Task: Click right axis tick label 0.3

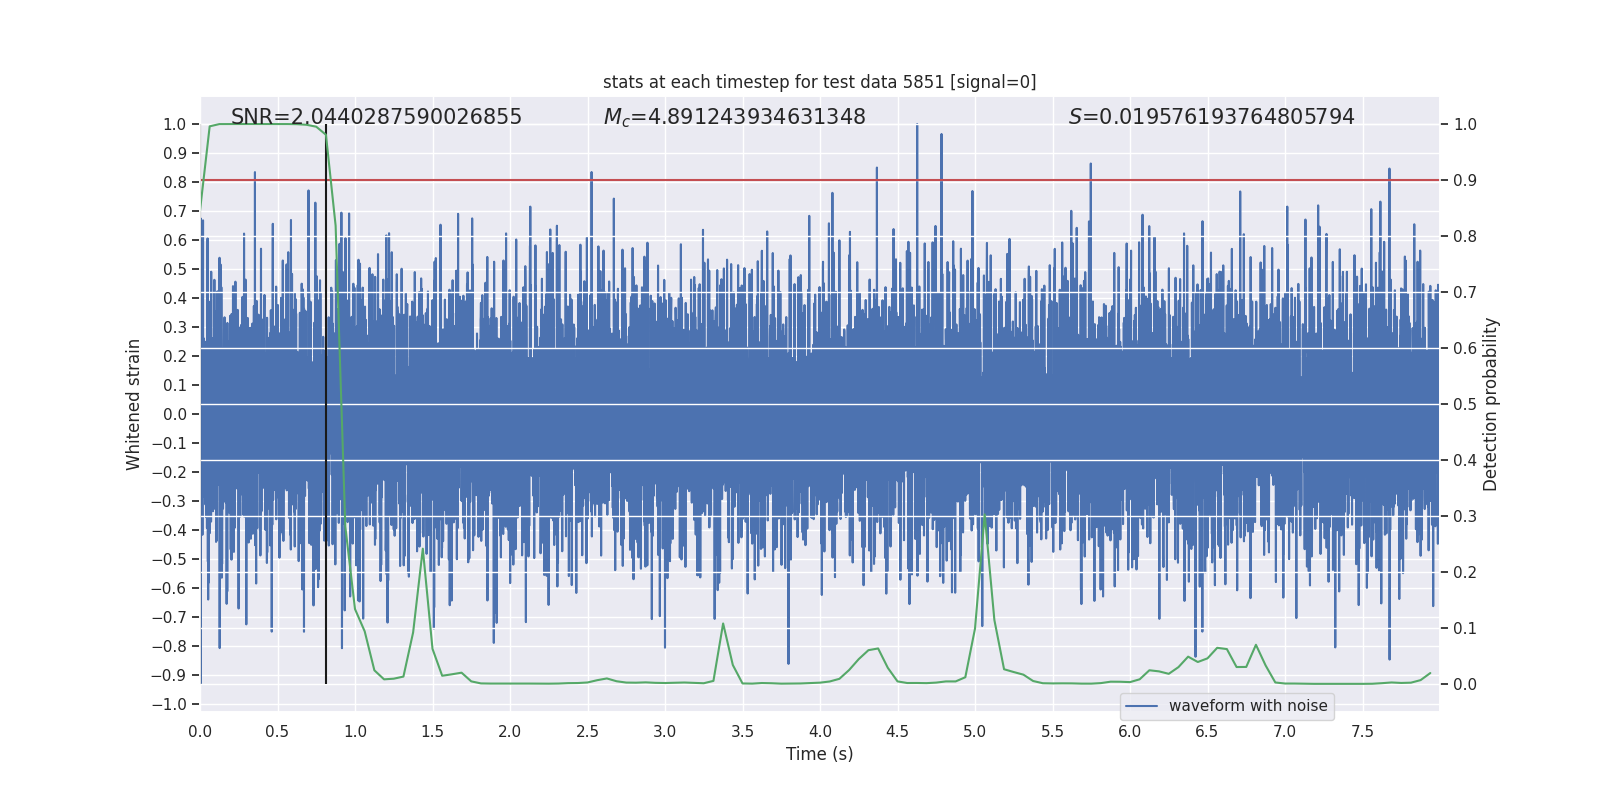Action: [1465, 517]
